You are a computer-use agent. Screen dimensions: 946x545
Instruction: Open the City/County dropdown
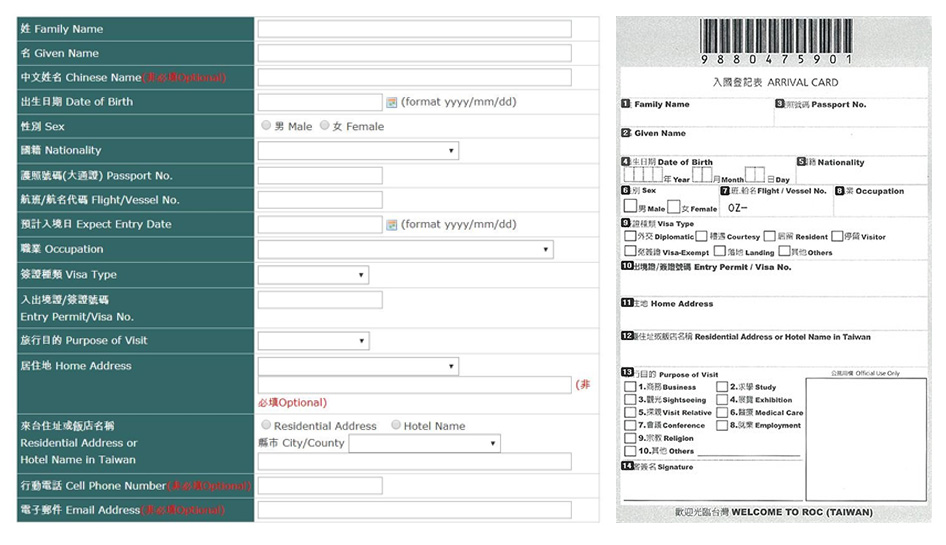tap(425, 443)
